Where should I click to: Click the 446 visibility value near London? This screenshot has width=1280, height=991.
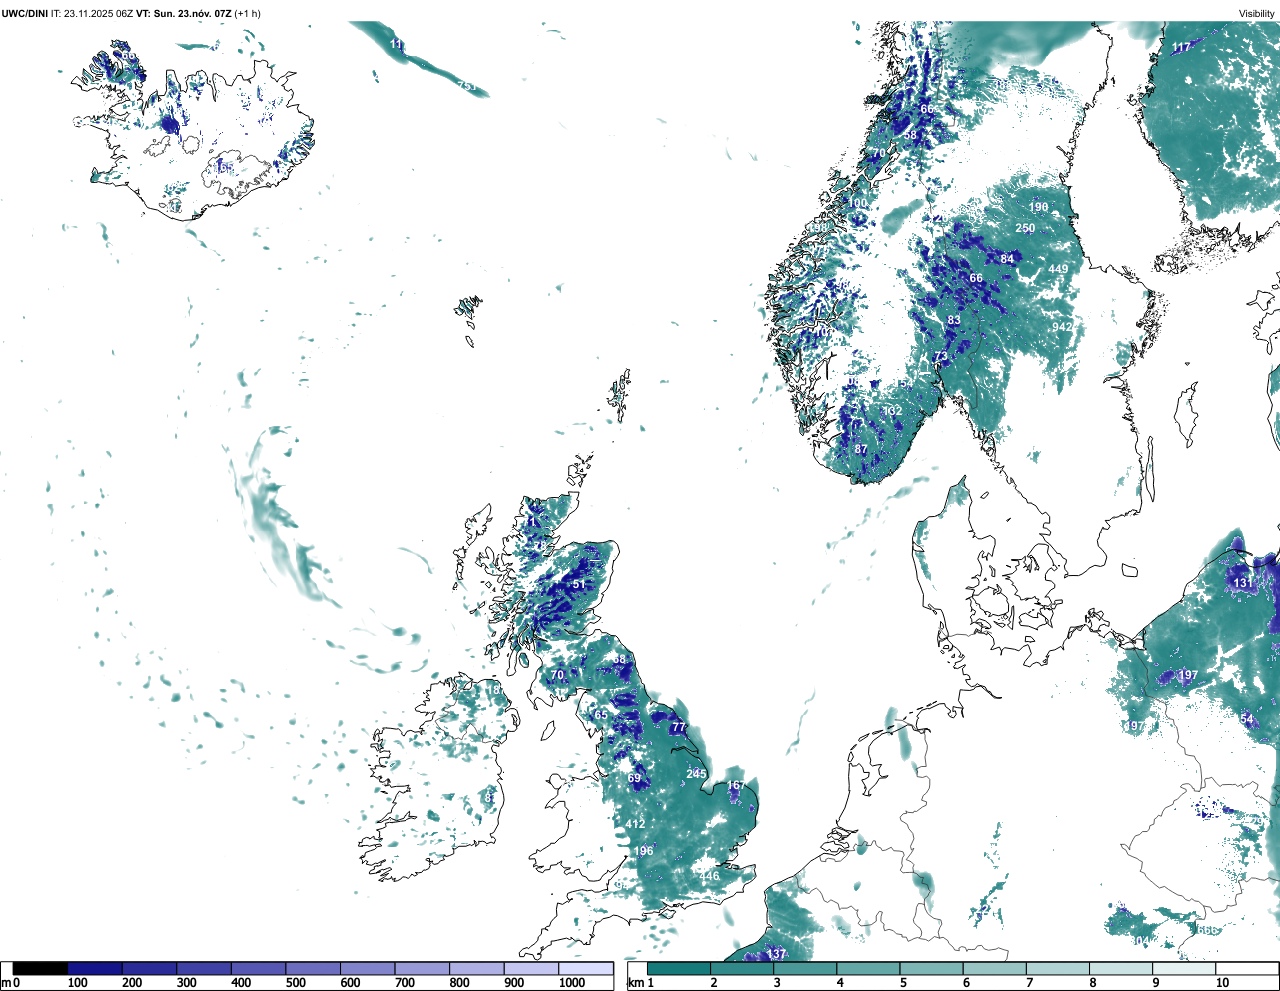pos(709,876)
